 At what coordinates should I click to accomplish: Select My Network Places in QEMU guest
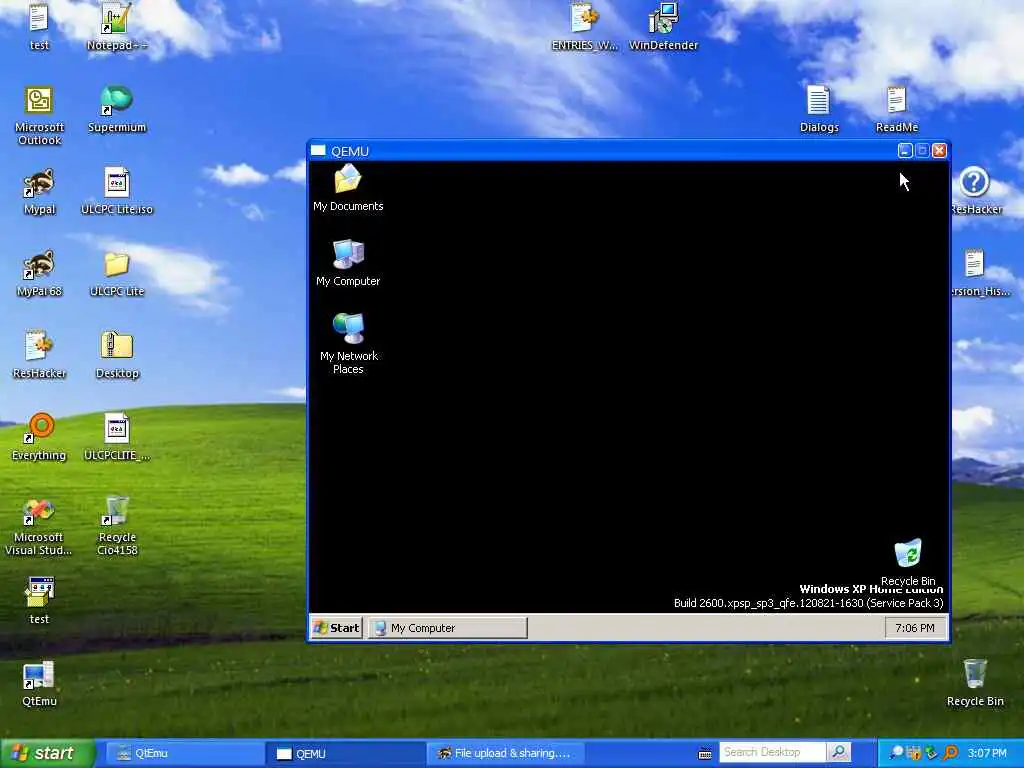(x=348, y=344)
